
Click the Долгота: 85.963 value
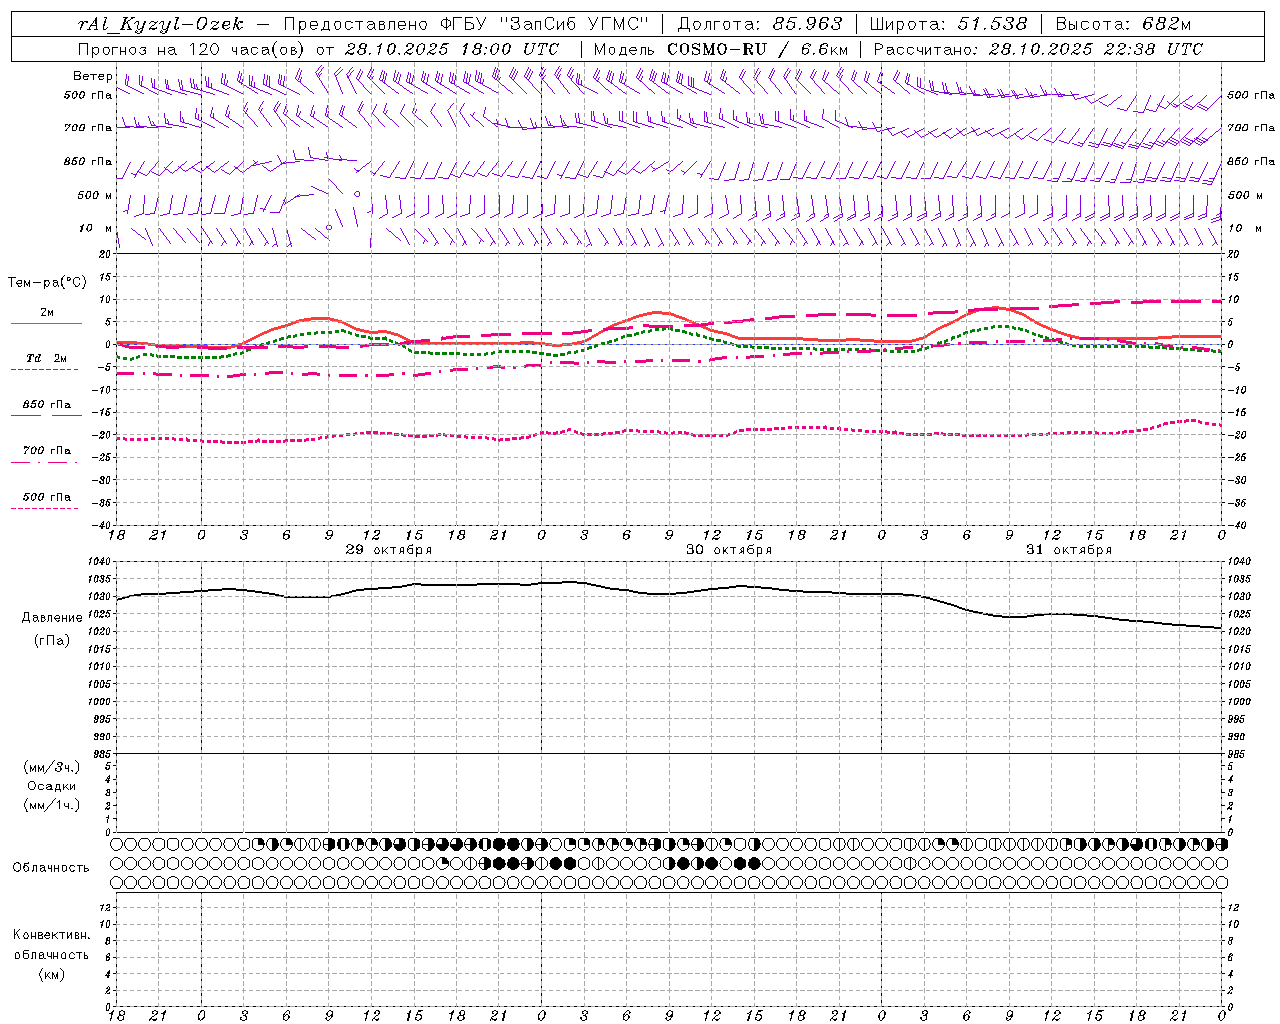[760, 24]
